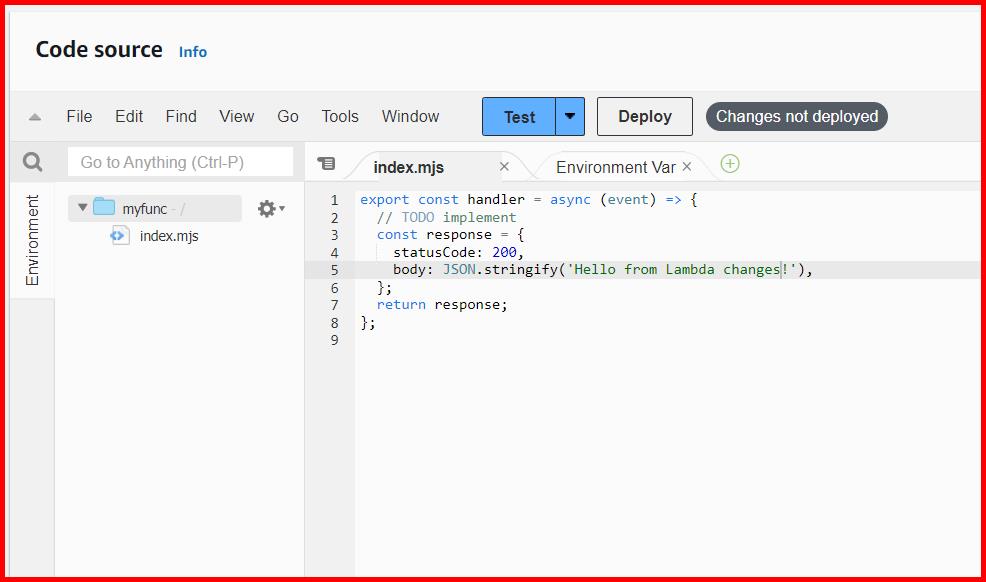
Task: Deploy changes using the Deploy button
Action: (644, 116)
